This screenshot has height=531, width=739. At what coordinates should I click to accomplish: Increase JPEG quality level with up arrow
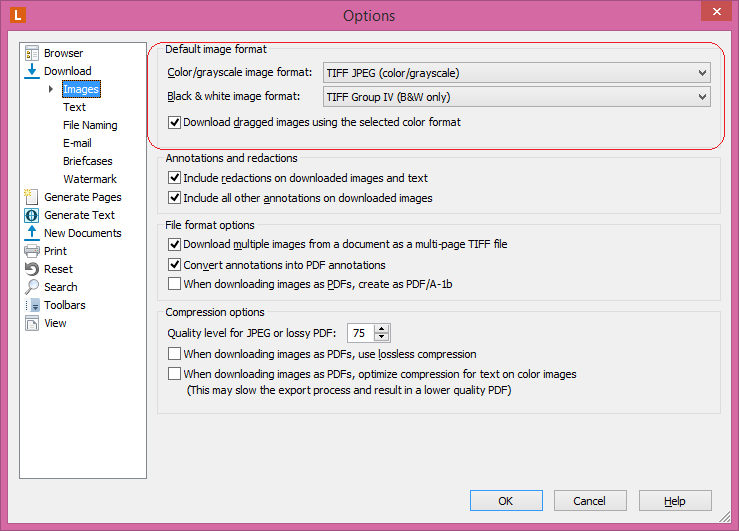pyautogui.click(x=382, y=329)
